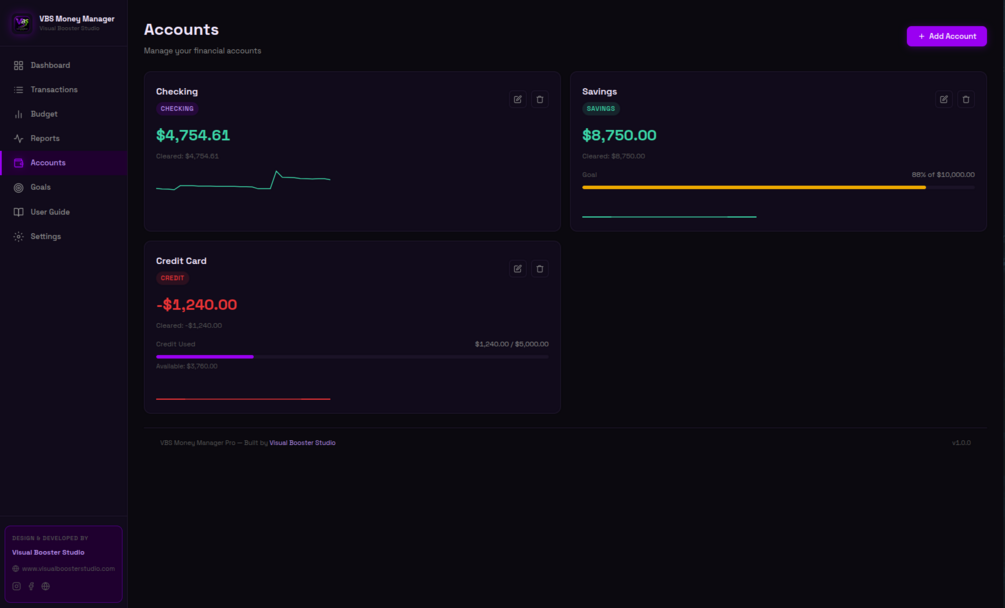Edit the Credit Card account
The height and width of the screenshot is (608, 1005).
(517, 268)
